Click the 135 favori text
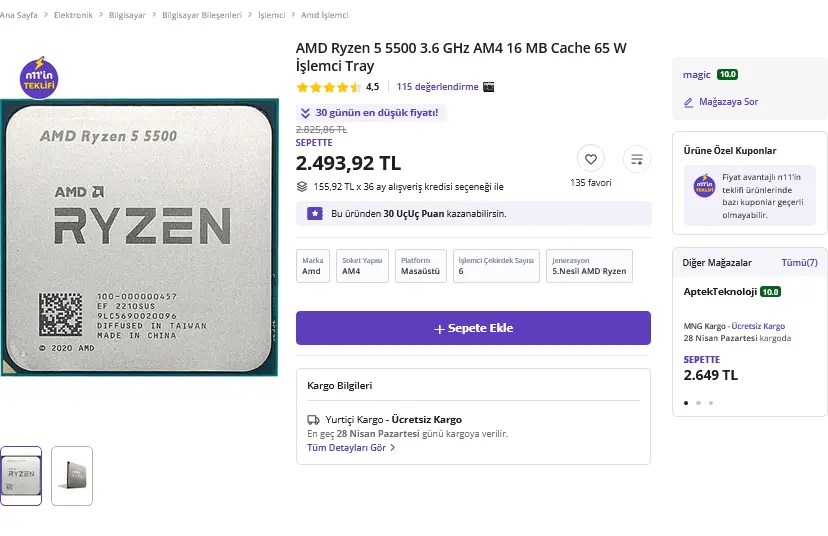Viewport: 828px width, 536px height. click(x=590, y=183)
